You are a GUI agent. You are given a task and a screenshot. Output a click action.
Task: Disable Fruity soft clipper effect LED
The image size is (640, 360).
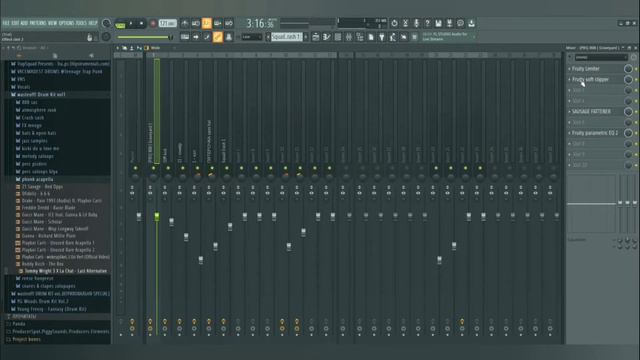pos(636,80)
